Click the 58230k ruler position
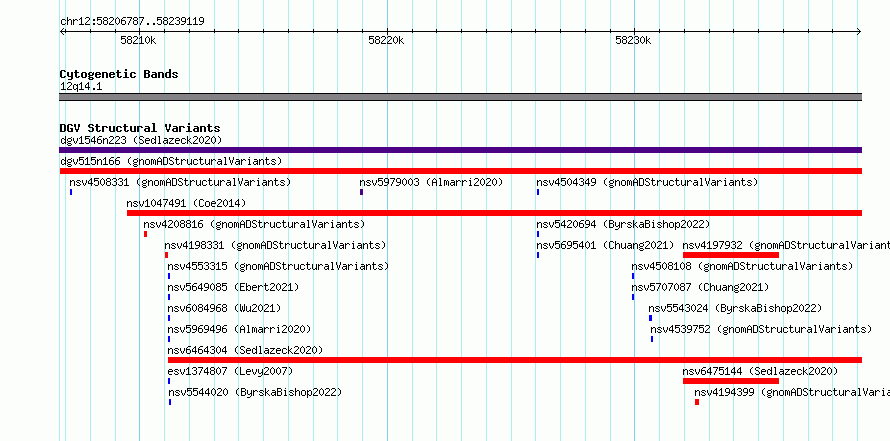The height and width of the screenshot is (441, 890). [x=633, y=40]
